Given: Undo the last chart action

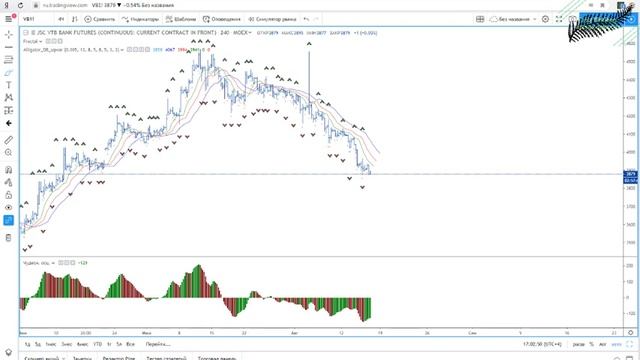Looking at the screenshot, I should tap(306, 19).
